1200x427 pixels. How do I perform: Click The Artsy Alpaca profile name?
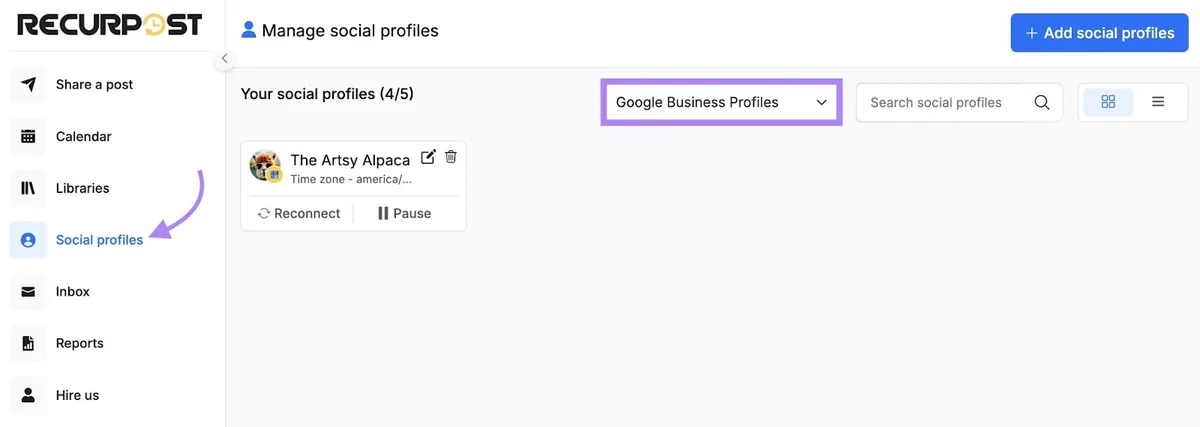350,160
